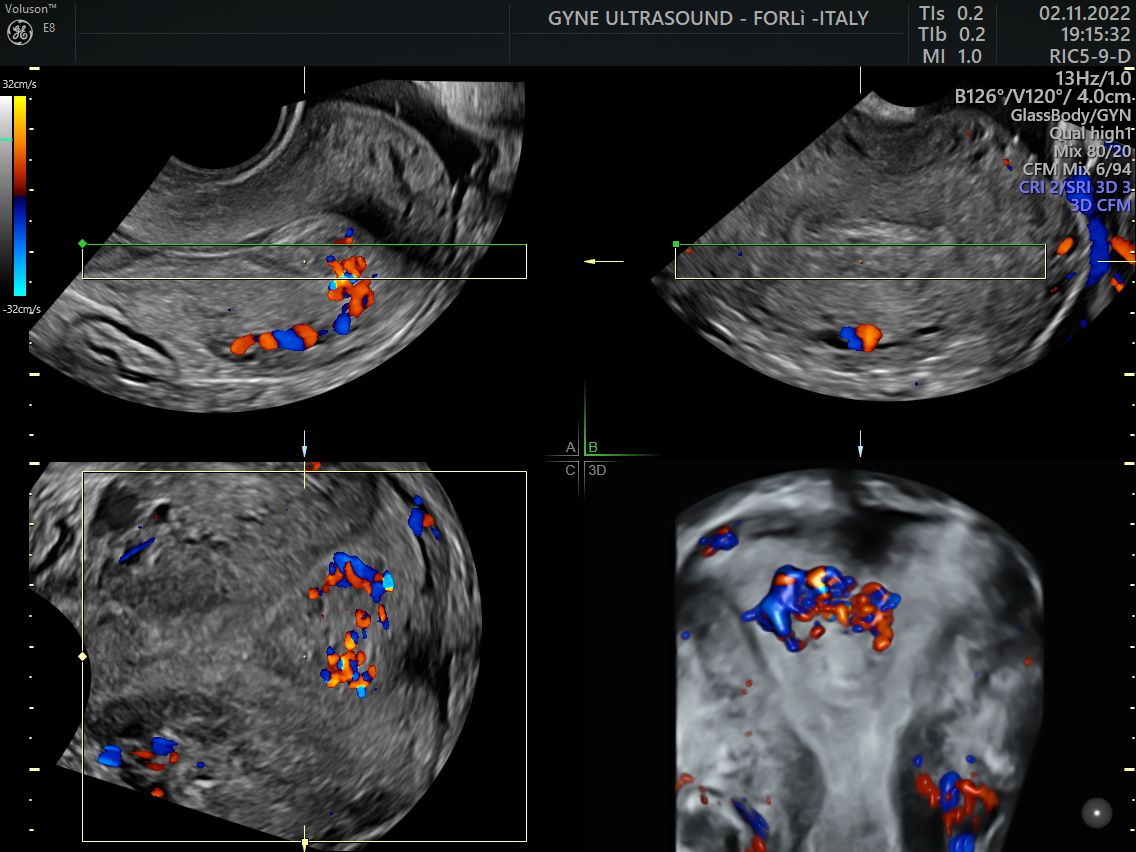Click the rendered 3D glass body image
Image resolution: width=1136 pixels, height=852 pixels.
click(860, 660)
